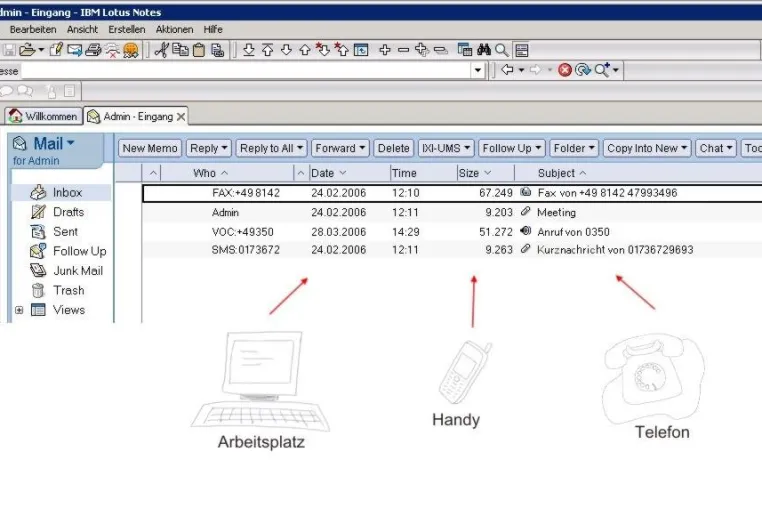762x508 pixels.
Task: Click the navigate-next down arrow icon
Action: (x=286, y=50)
